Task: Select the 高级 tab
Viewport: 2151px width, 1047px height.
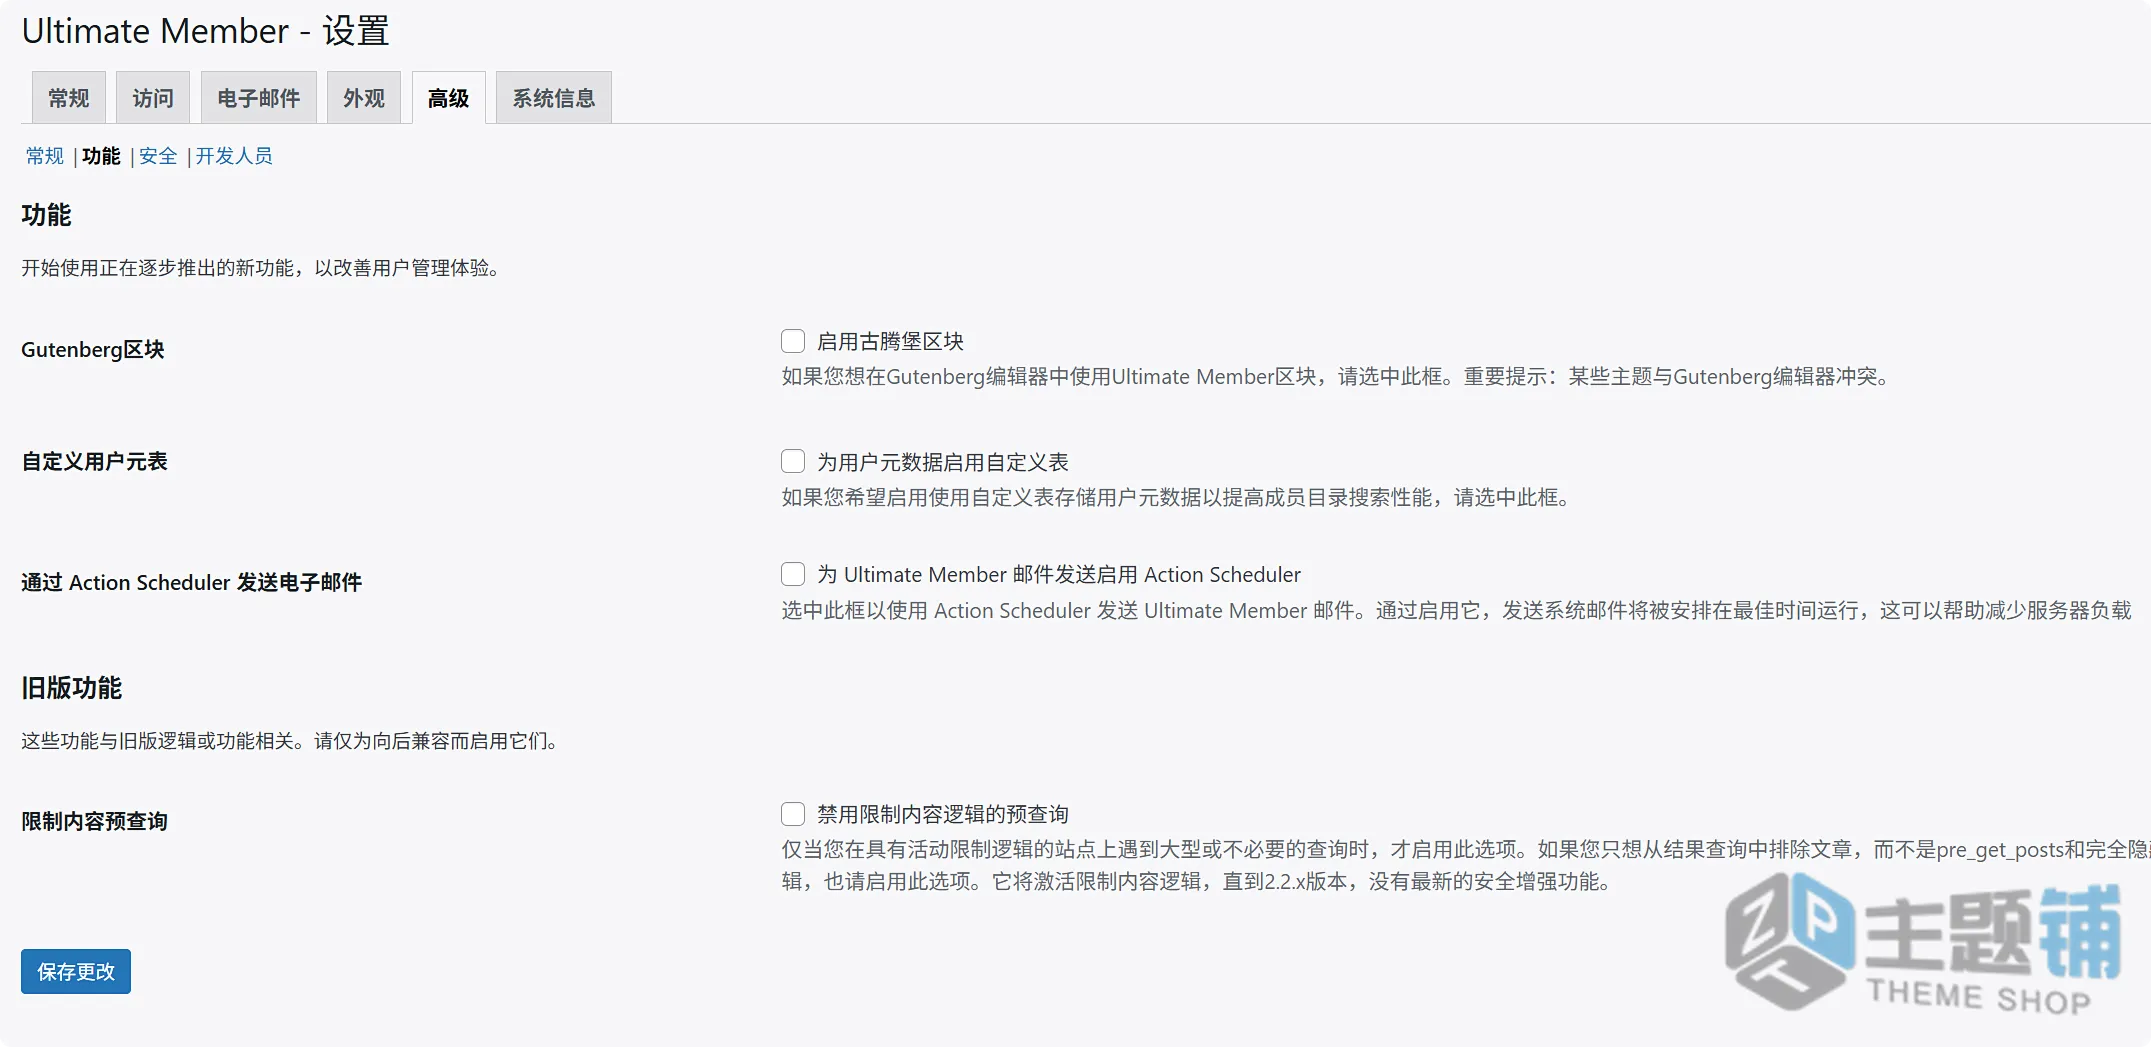Action: [x=448, y=98]
